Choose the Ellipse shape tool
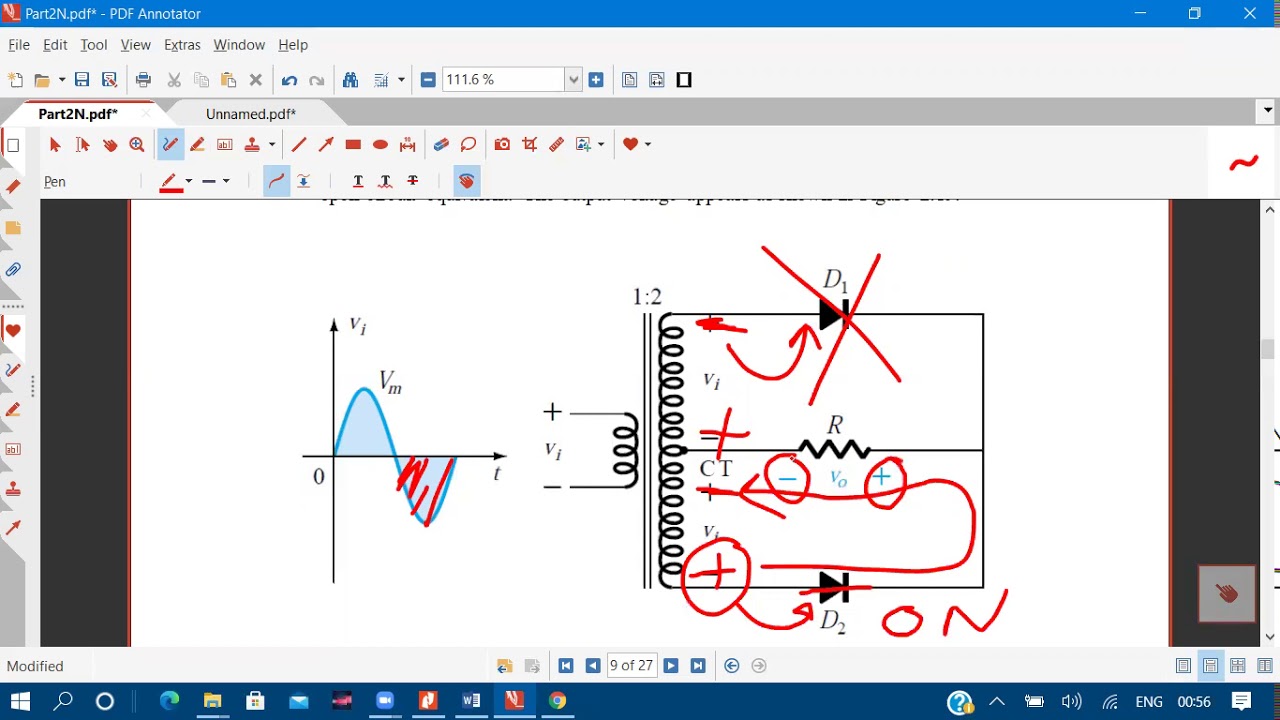The height and width of the screenshot is (720, 1280). tap(380, 145)
